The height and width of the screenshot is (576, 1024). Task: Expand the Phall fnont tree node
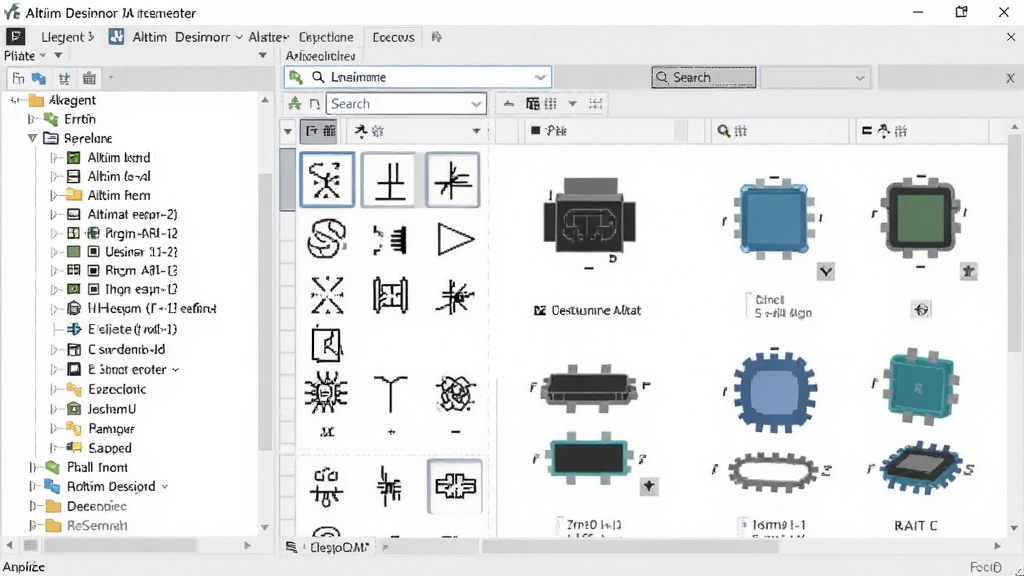[32, 468]
